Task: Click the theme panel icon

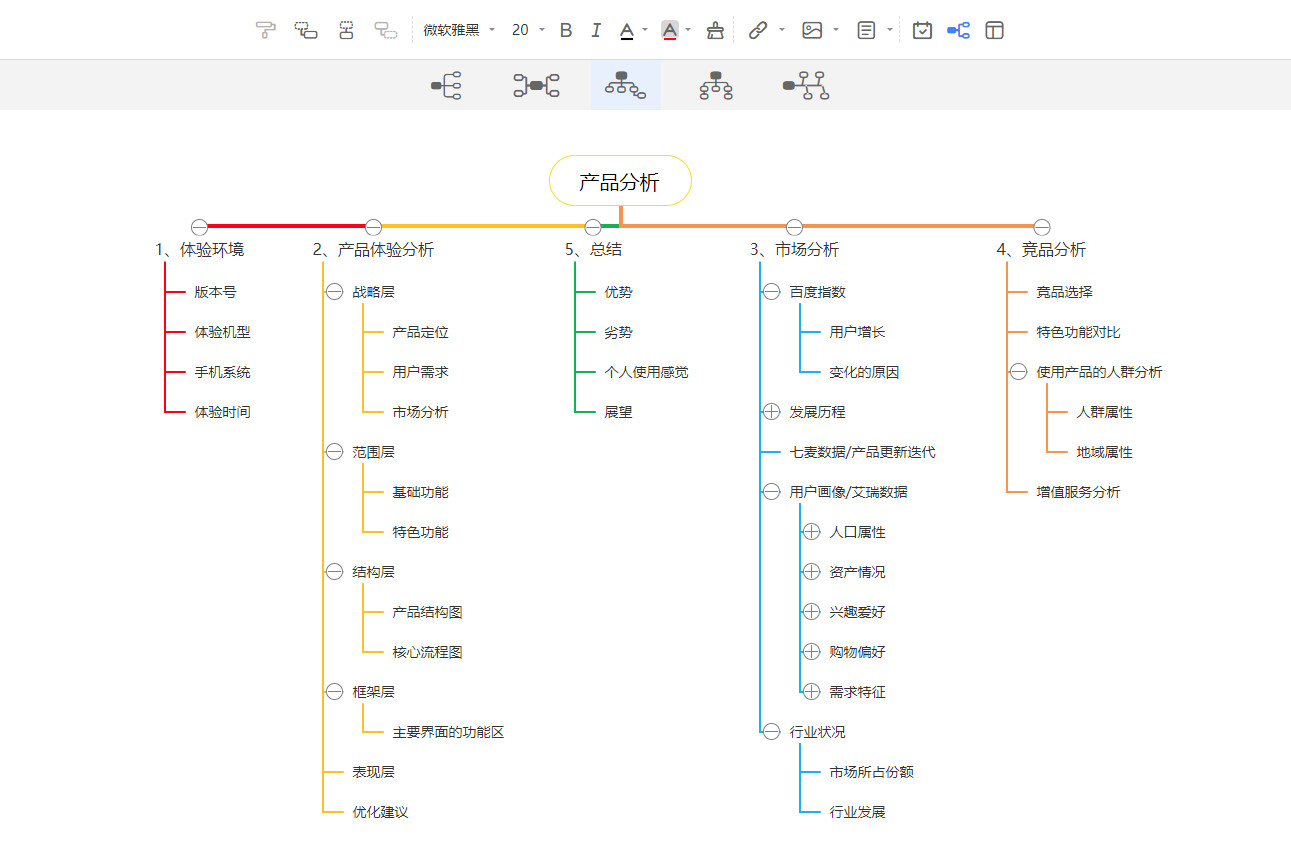Action: 994,30
